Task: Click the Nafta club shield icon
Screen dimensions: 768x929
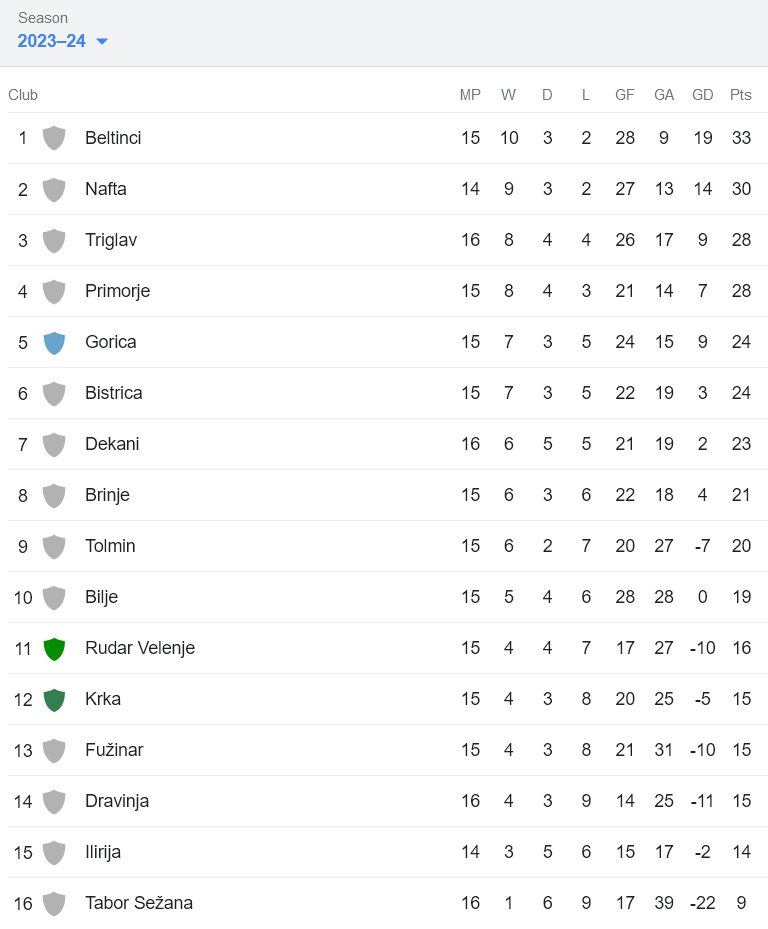Action: 54,189
